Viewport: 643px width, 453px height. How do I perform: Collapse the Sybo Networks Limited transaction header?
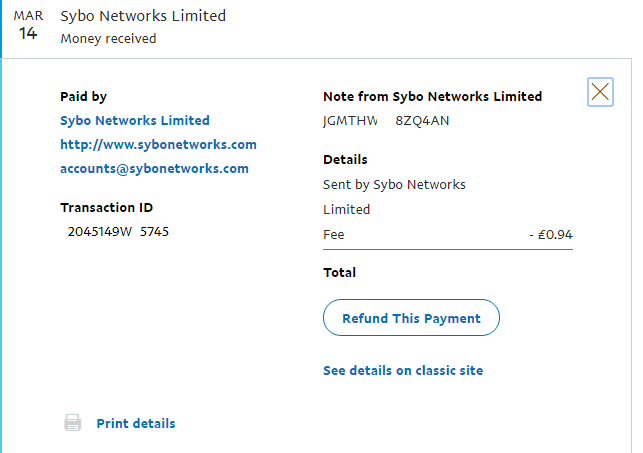(x=143, y=16)
